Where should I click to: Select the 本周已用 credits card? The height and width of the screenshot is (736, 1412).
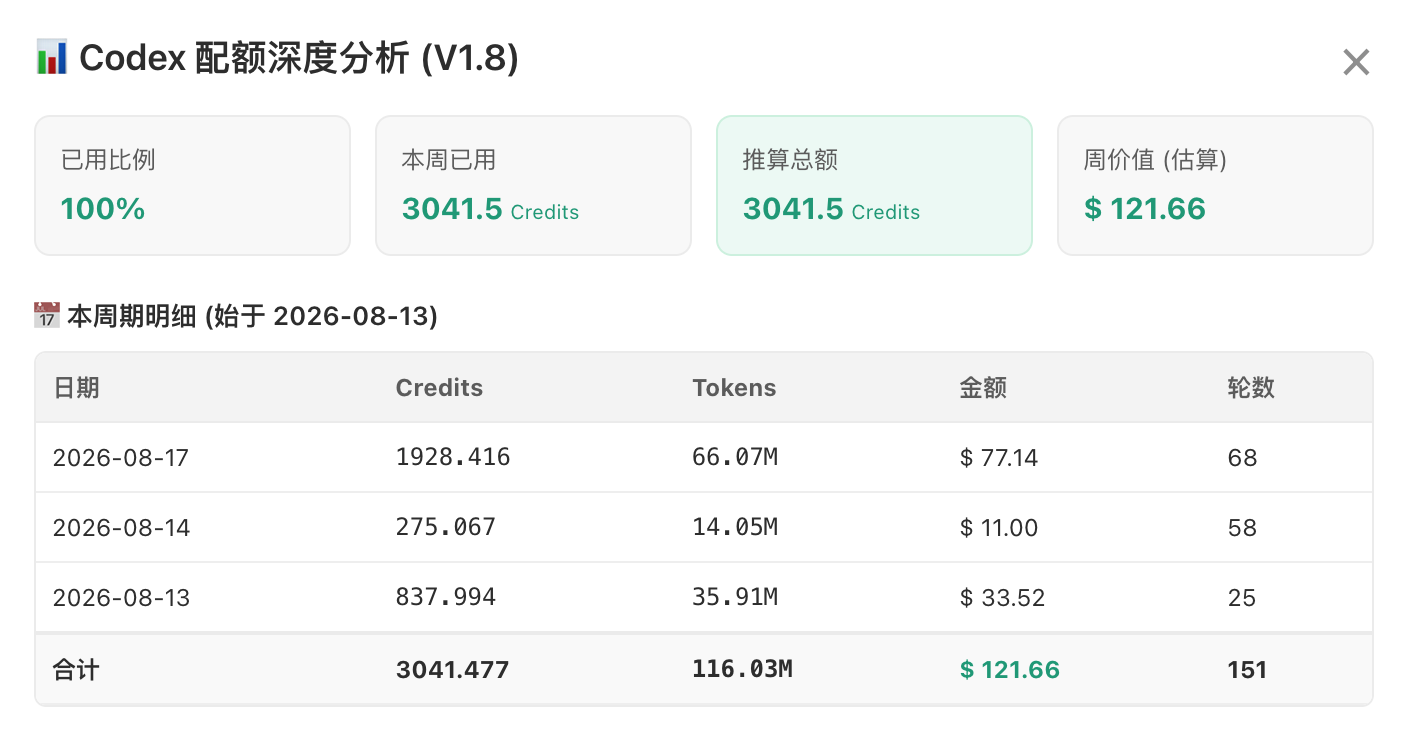point(533,186)
